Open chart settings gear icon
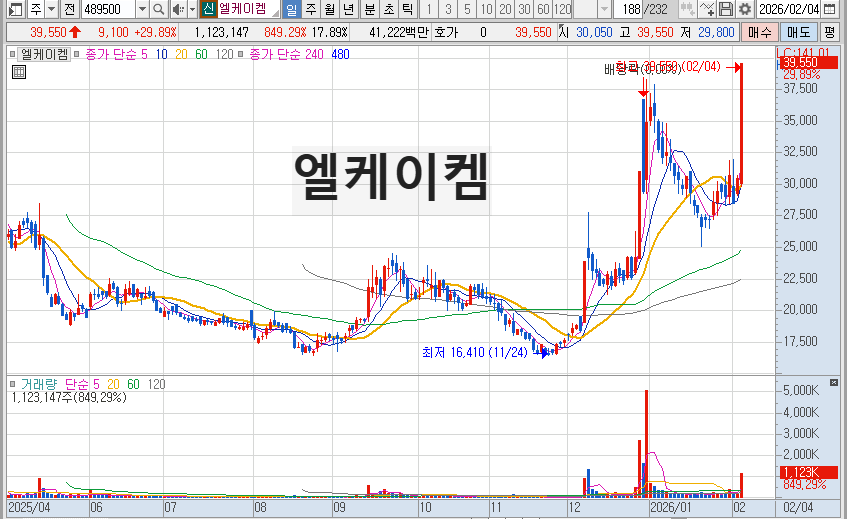The image size is (847, 519). point(744,9)
